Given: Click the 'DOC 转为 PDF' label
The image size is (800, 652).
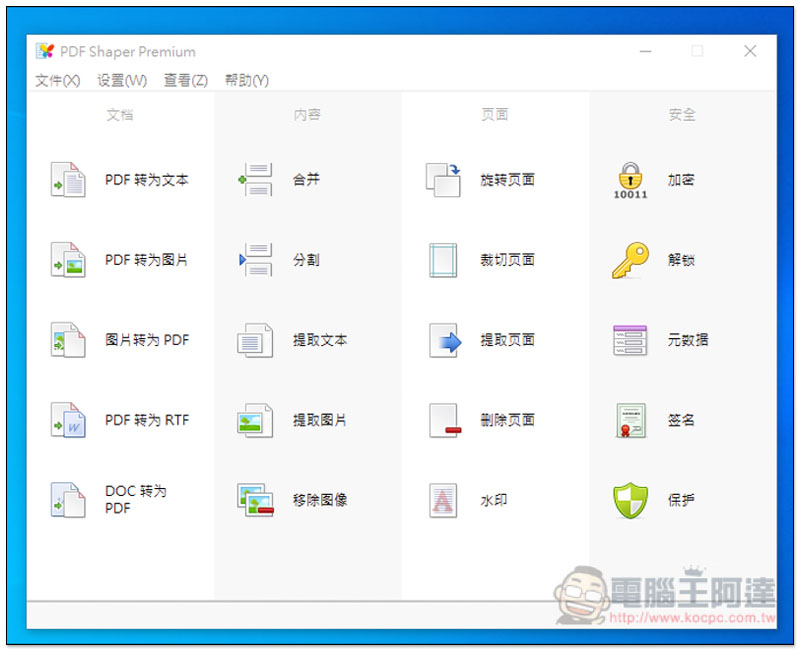Looking at the screenshot, I should pyautogui.click(x=136, y=499).
